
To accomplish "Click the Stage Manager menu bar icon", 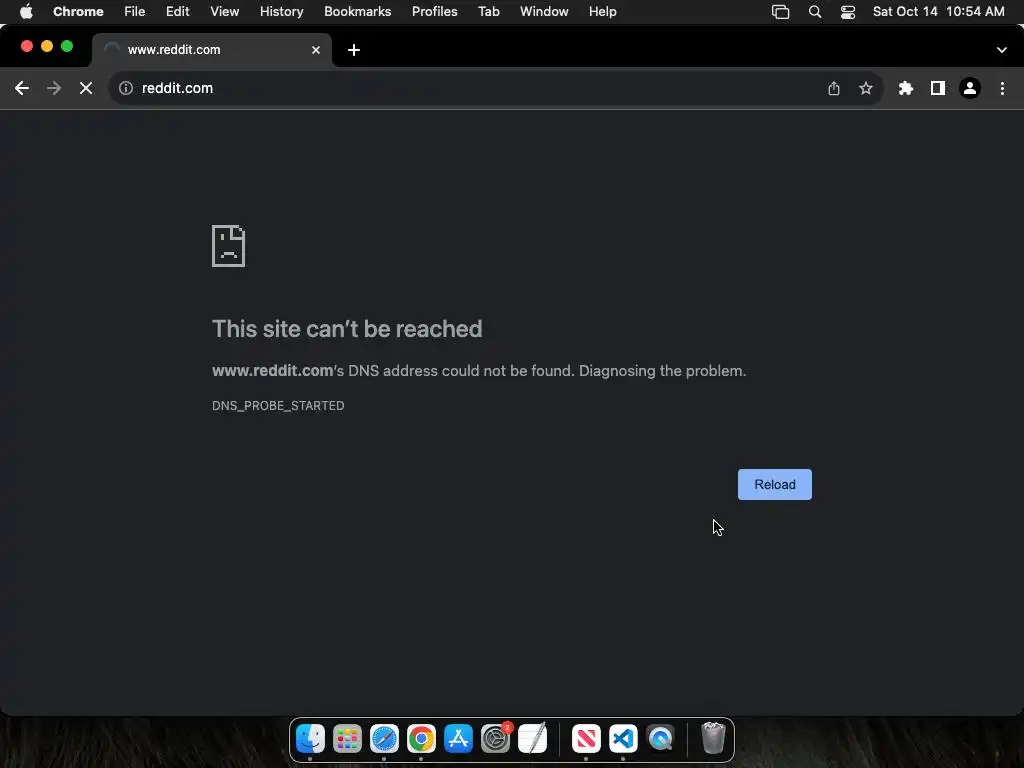I will click(x=780, y=12).
